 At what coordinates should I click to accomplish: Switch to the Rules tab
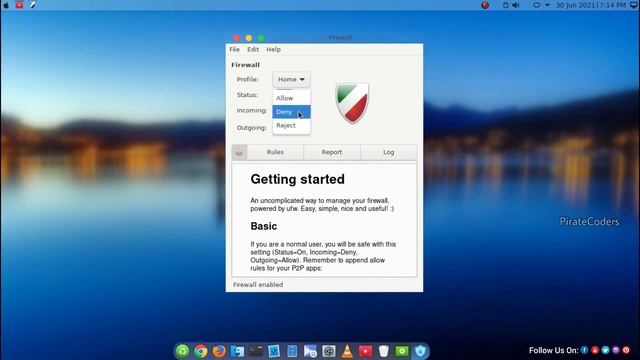275,152
